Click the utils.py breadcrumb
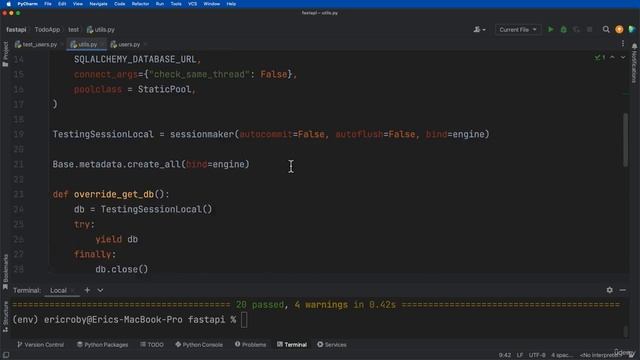The width and height of the screenshot is (640, 360). [x=101, y=29]
